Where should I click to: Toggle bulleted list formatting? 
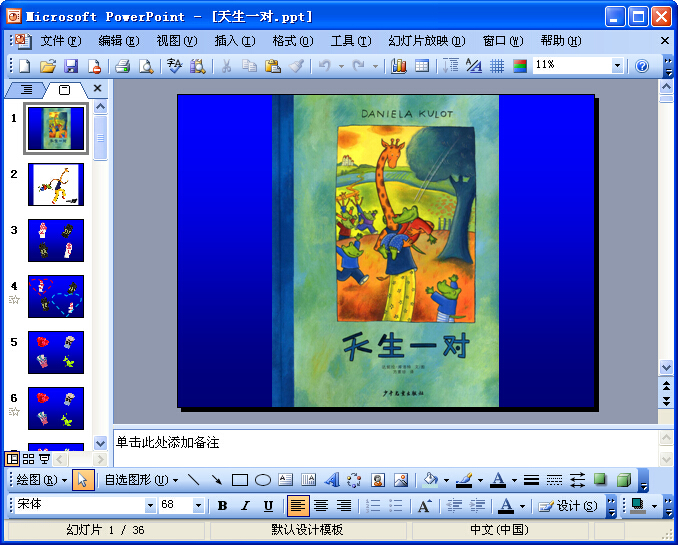tap(396, 506)
